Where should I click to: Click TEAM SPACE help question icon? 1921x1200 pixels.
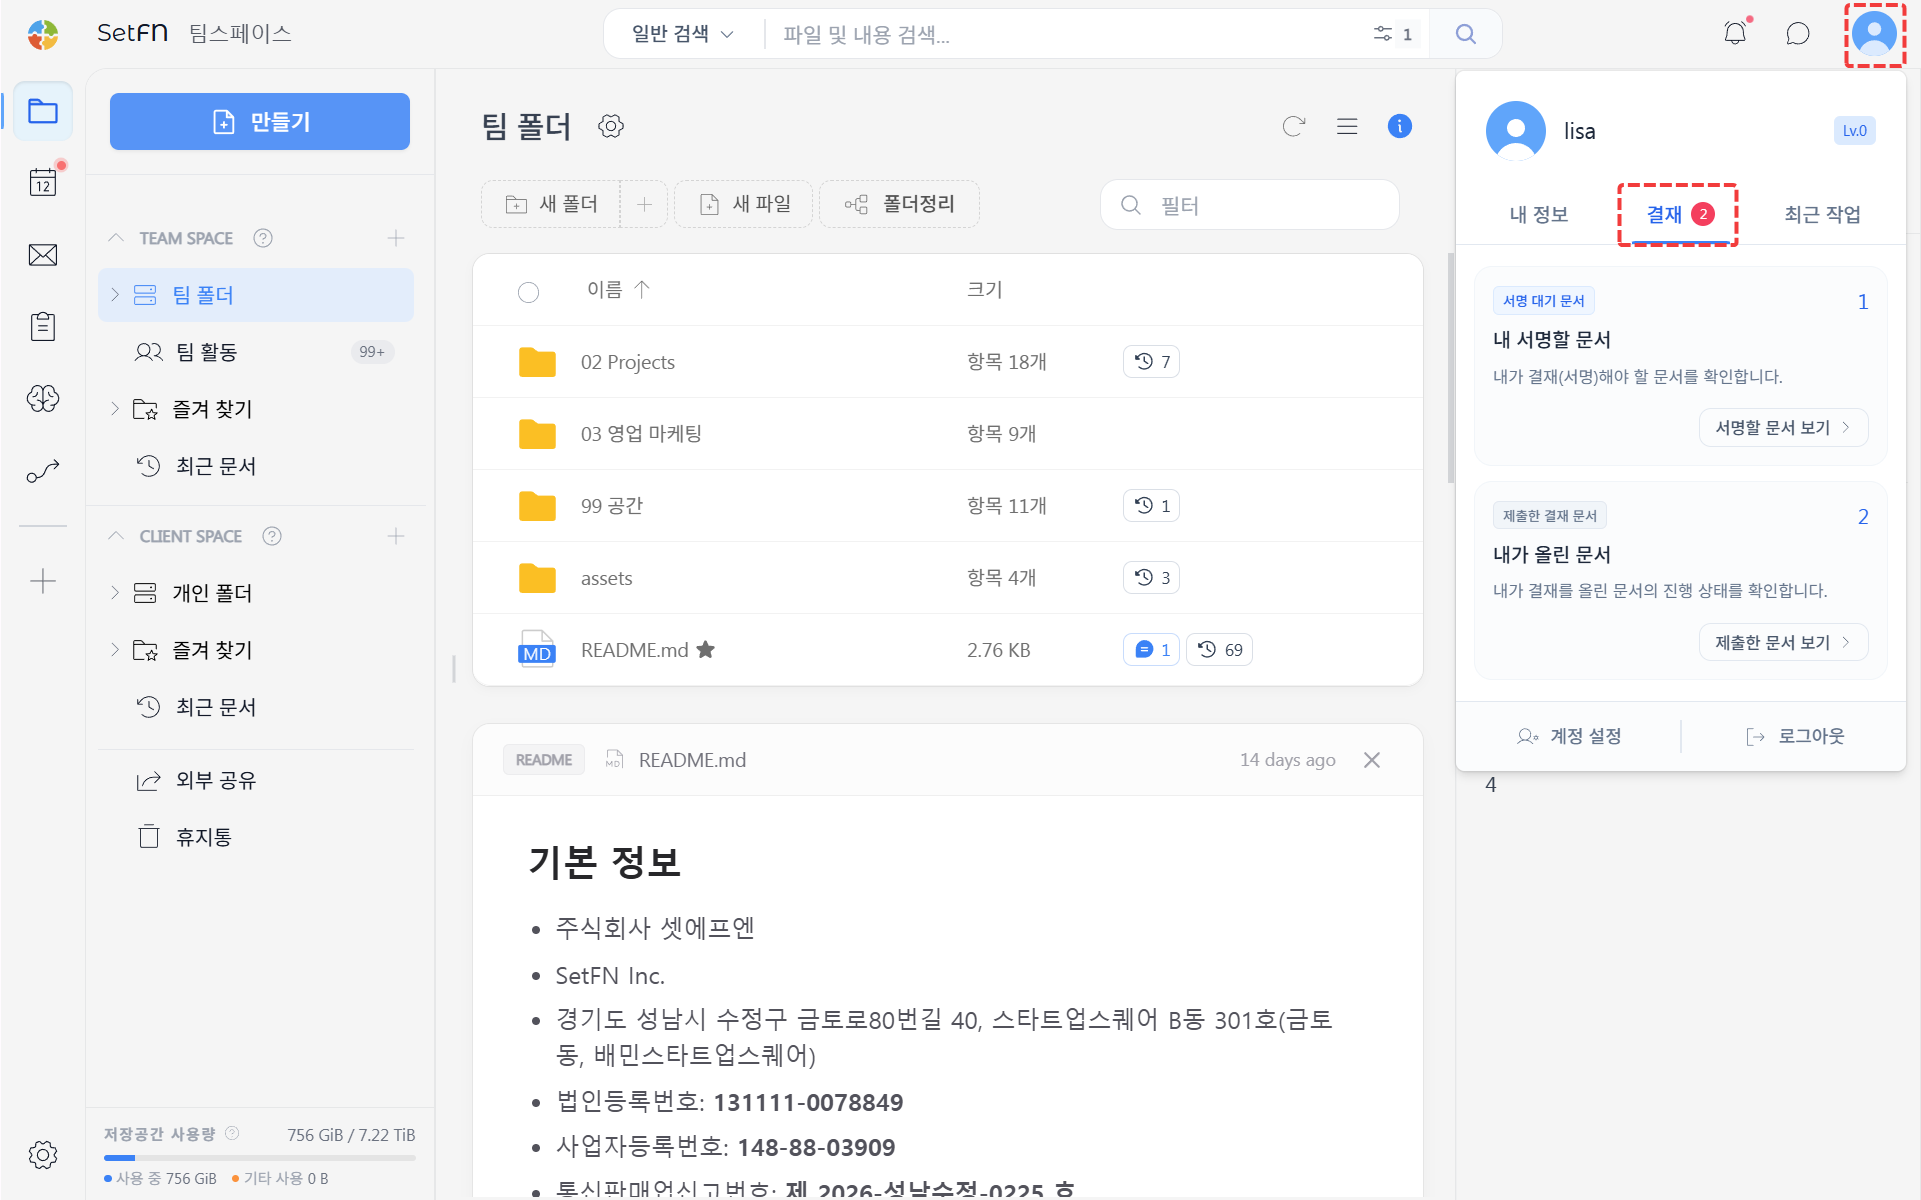click(263, 238)
